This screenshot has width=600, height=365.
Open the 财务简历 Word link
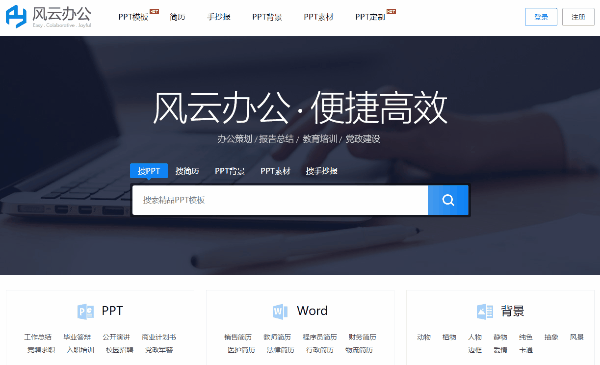362,337
